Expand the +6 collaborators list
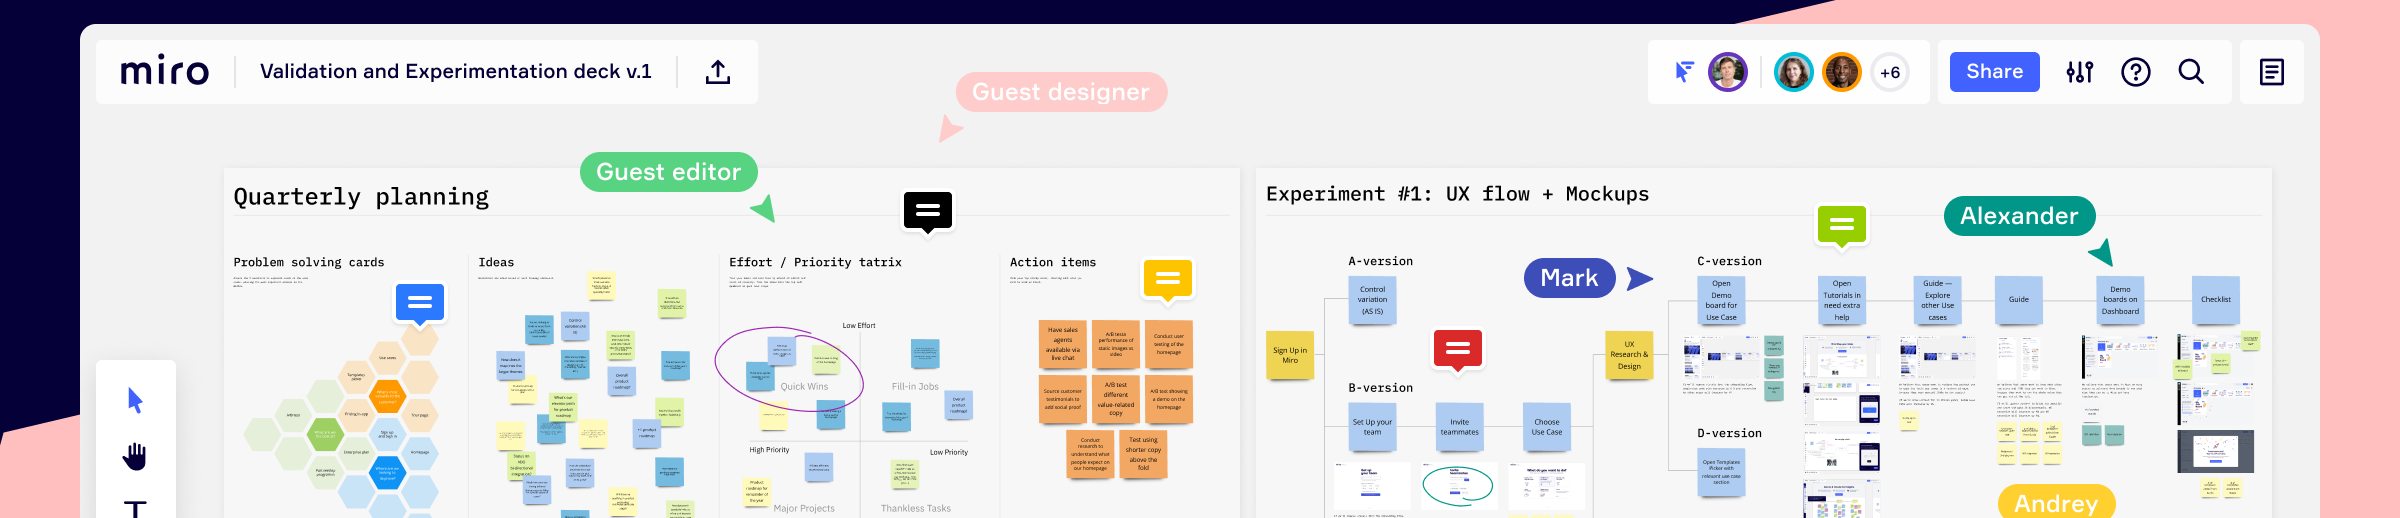 tap(1889, 72)
